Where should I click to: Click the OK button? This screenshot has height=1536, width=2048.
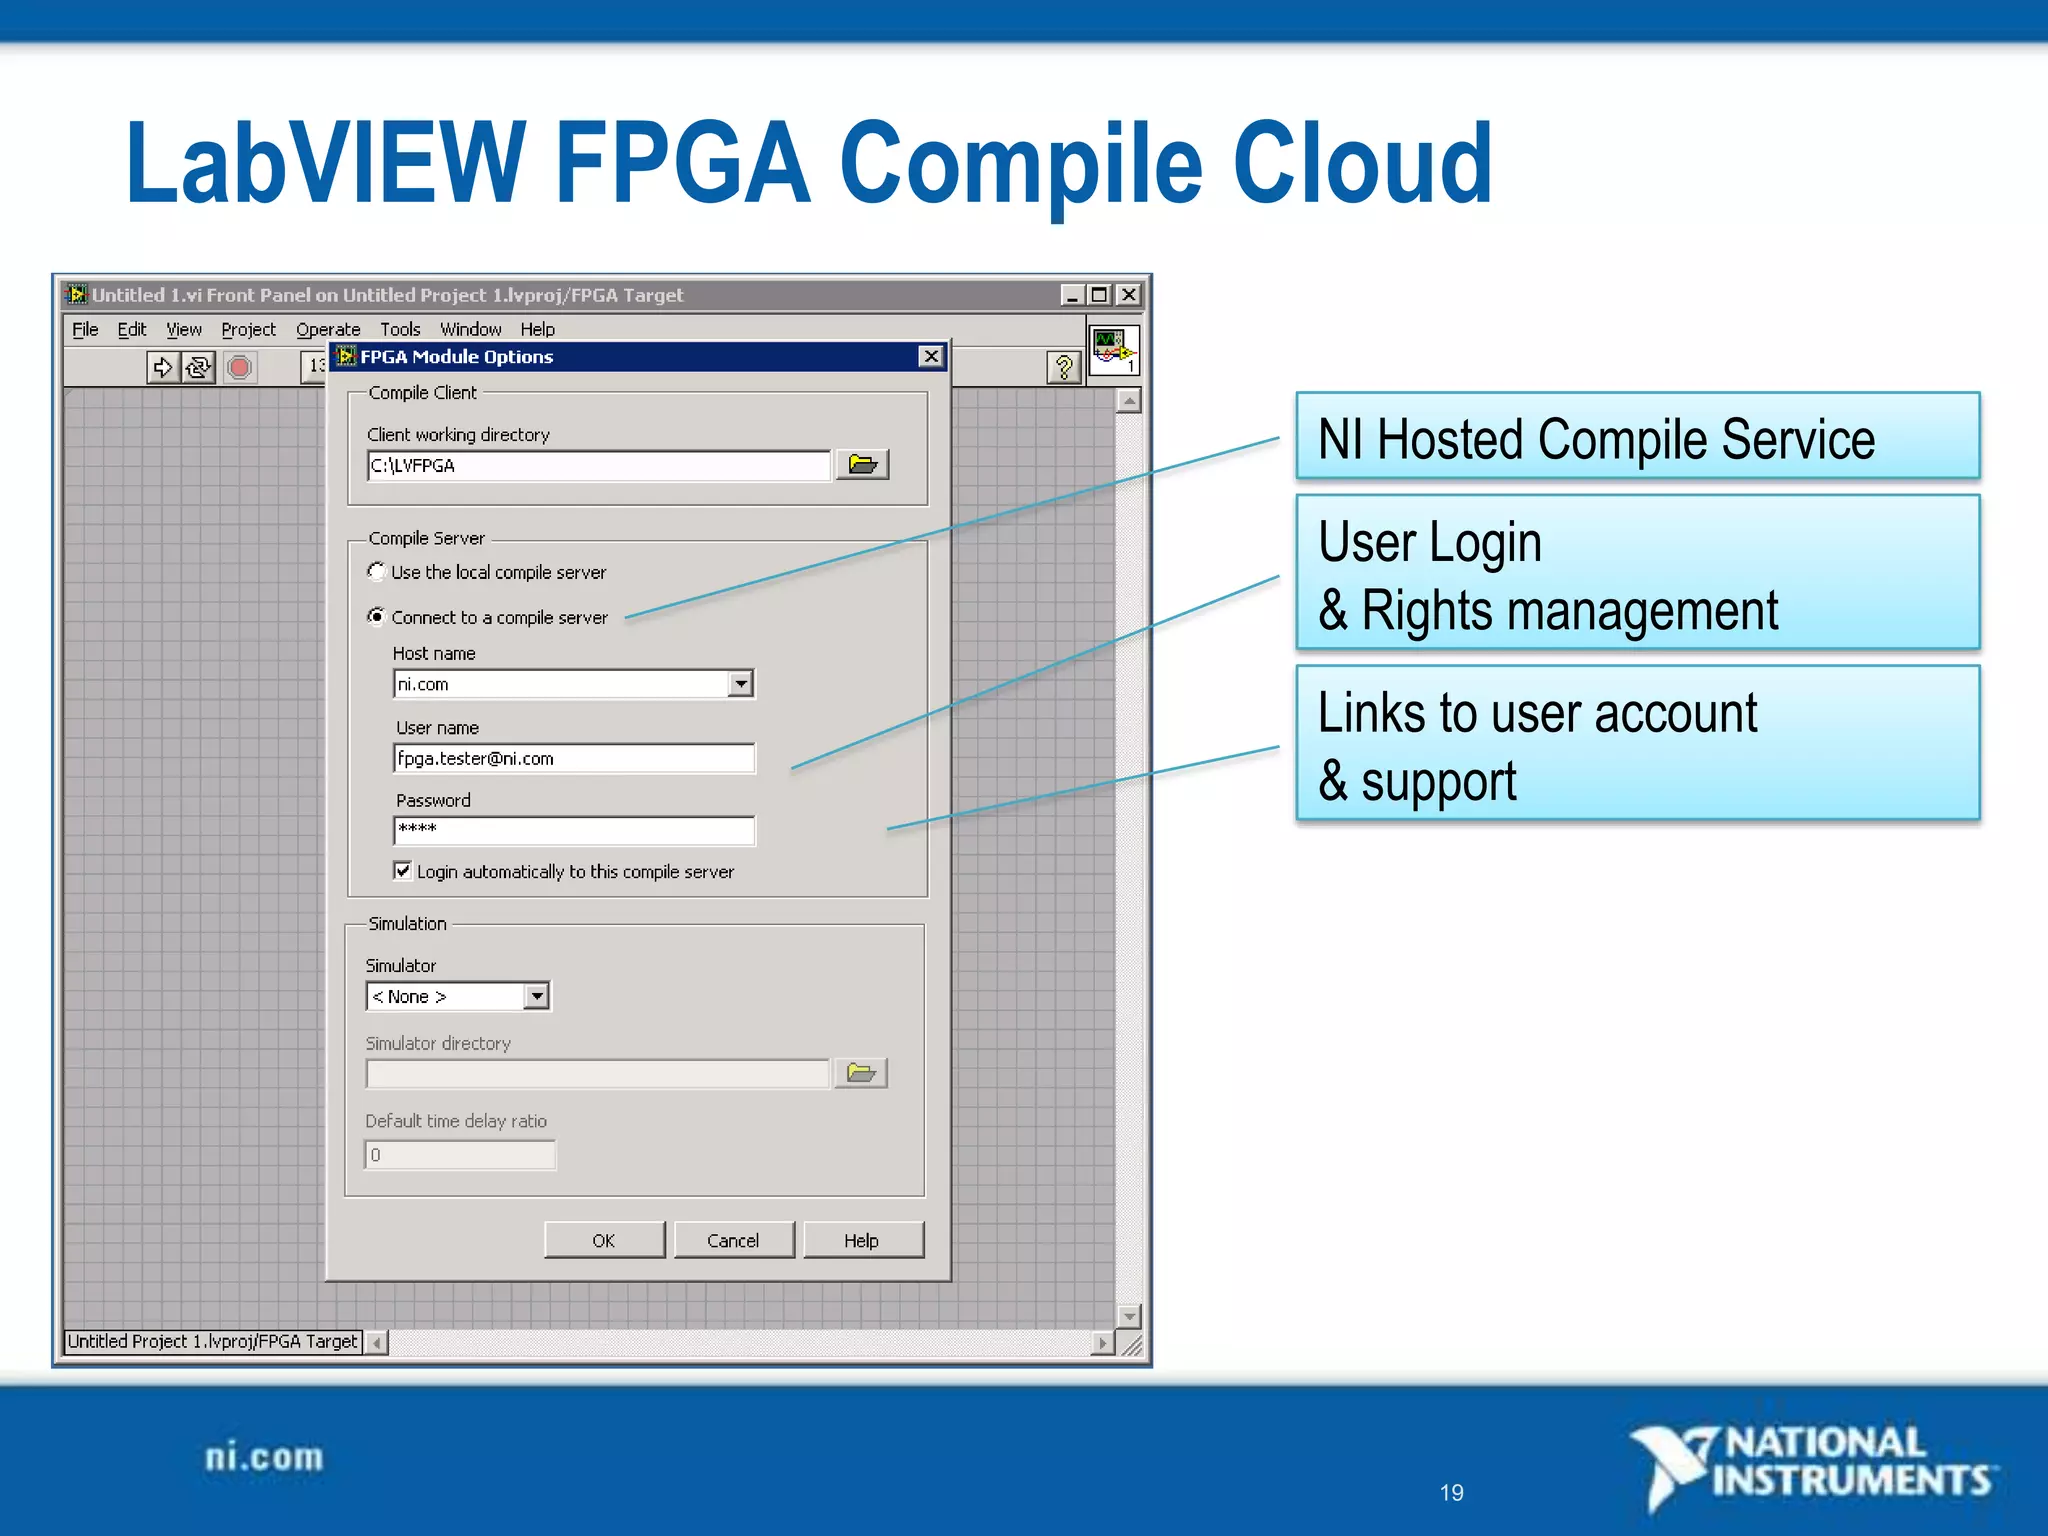[x=604, y=1240]
